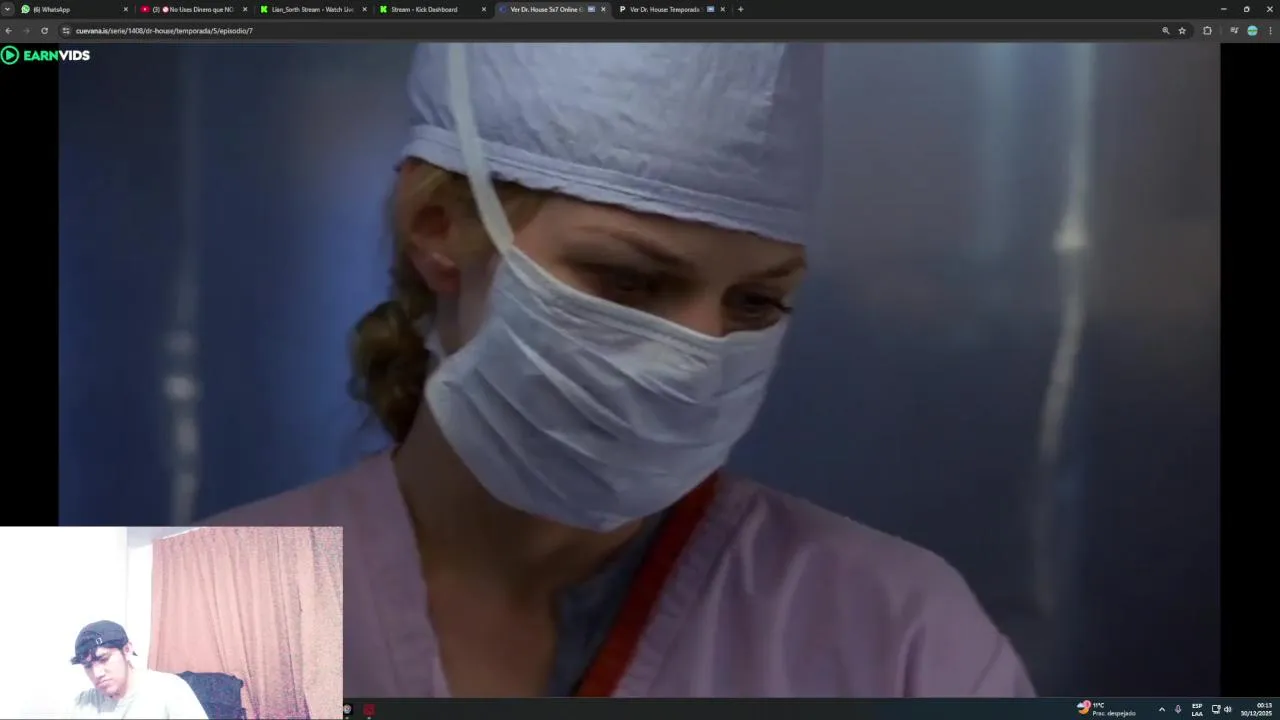Open the media controls icon
Screen dimensions: 1280x720
click(x=1234, y=31)
